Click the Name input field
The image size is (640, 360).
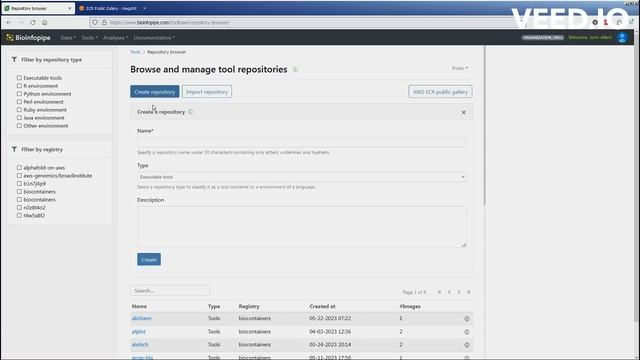coord(302,142)
